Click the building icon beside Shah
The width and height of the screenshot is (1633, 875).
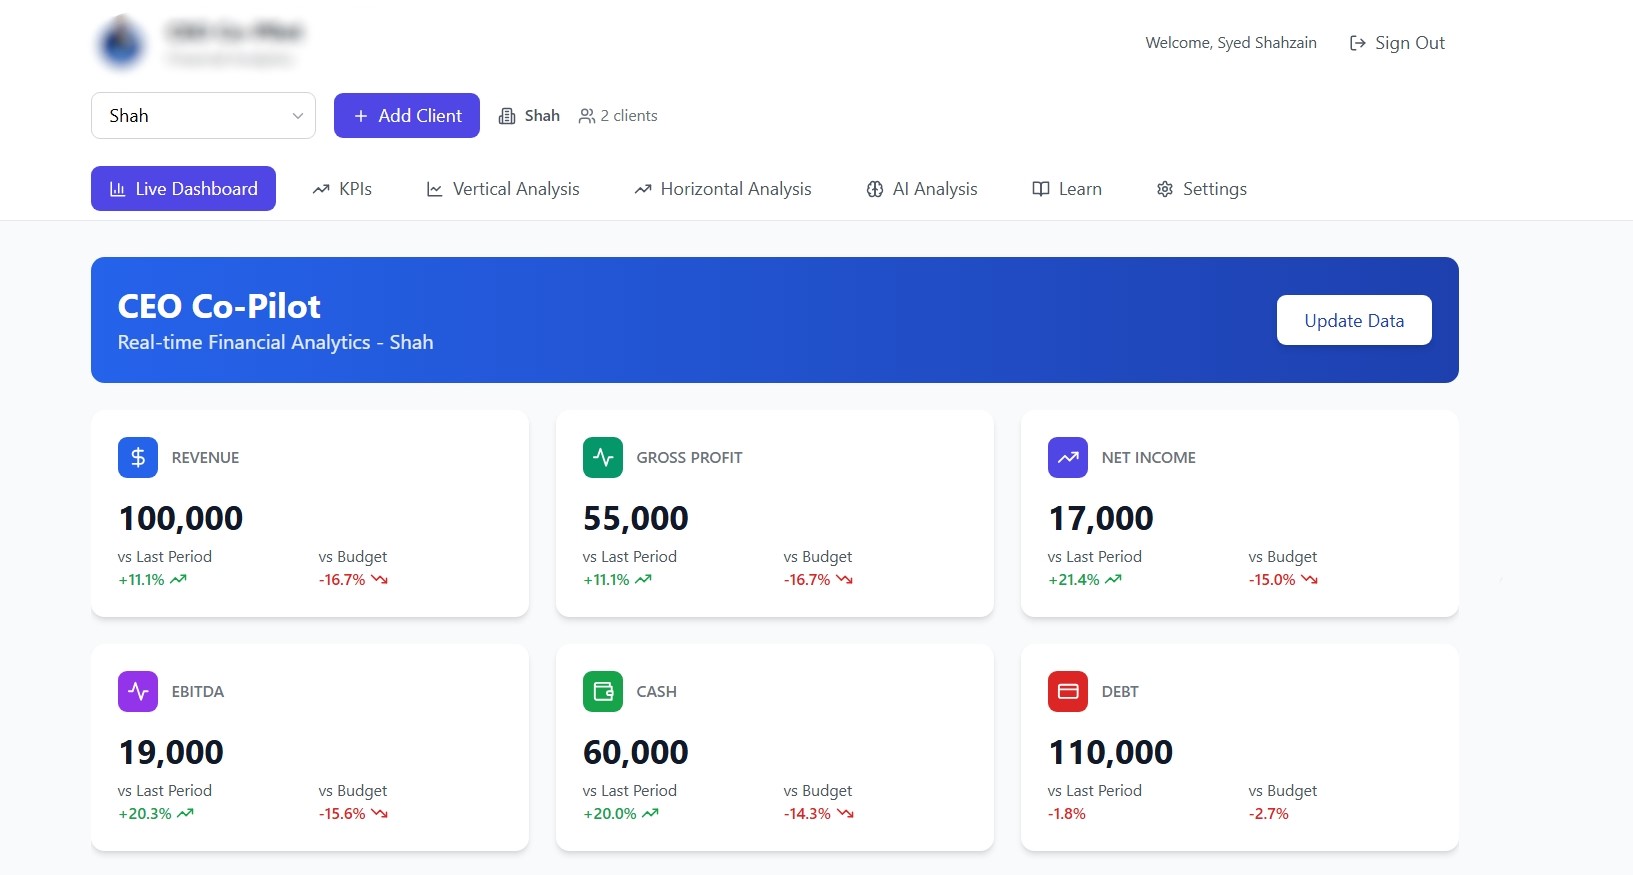coord(507,116)
